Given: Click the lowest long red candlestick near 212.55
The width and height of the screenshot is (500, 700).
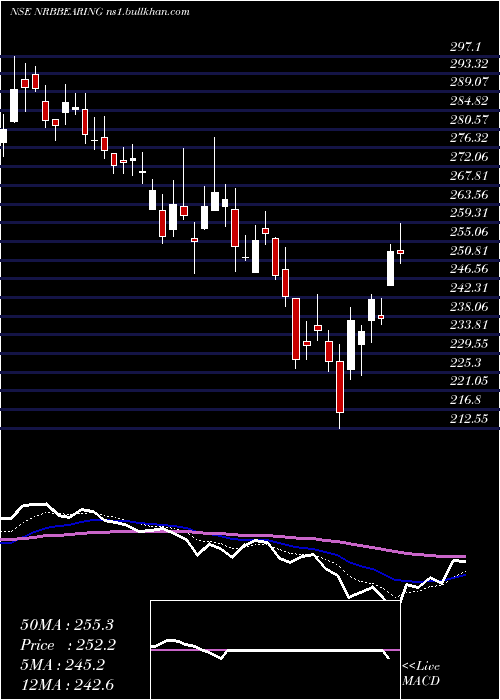Looking at the screenshot, I should [340, 387].
